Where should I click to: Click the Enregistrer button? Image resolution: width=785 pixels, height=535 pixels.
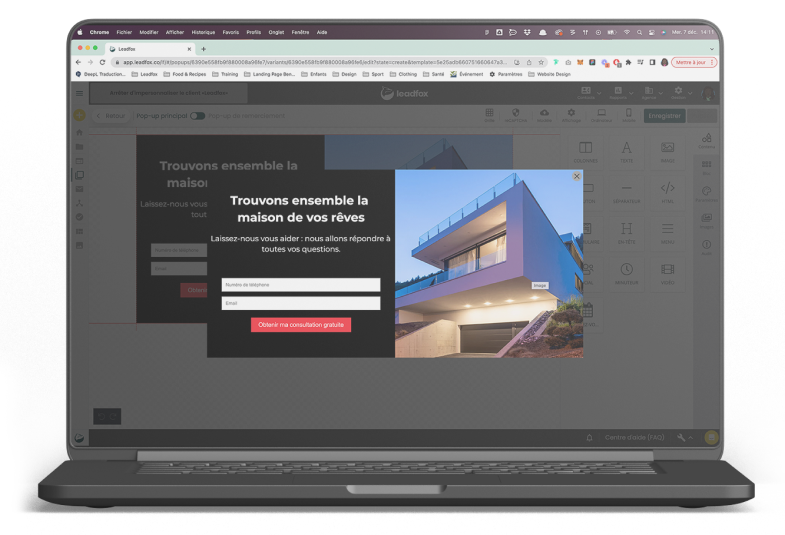664,116
